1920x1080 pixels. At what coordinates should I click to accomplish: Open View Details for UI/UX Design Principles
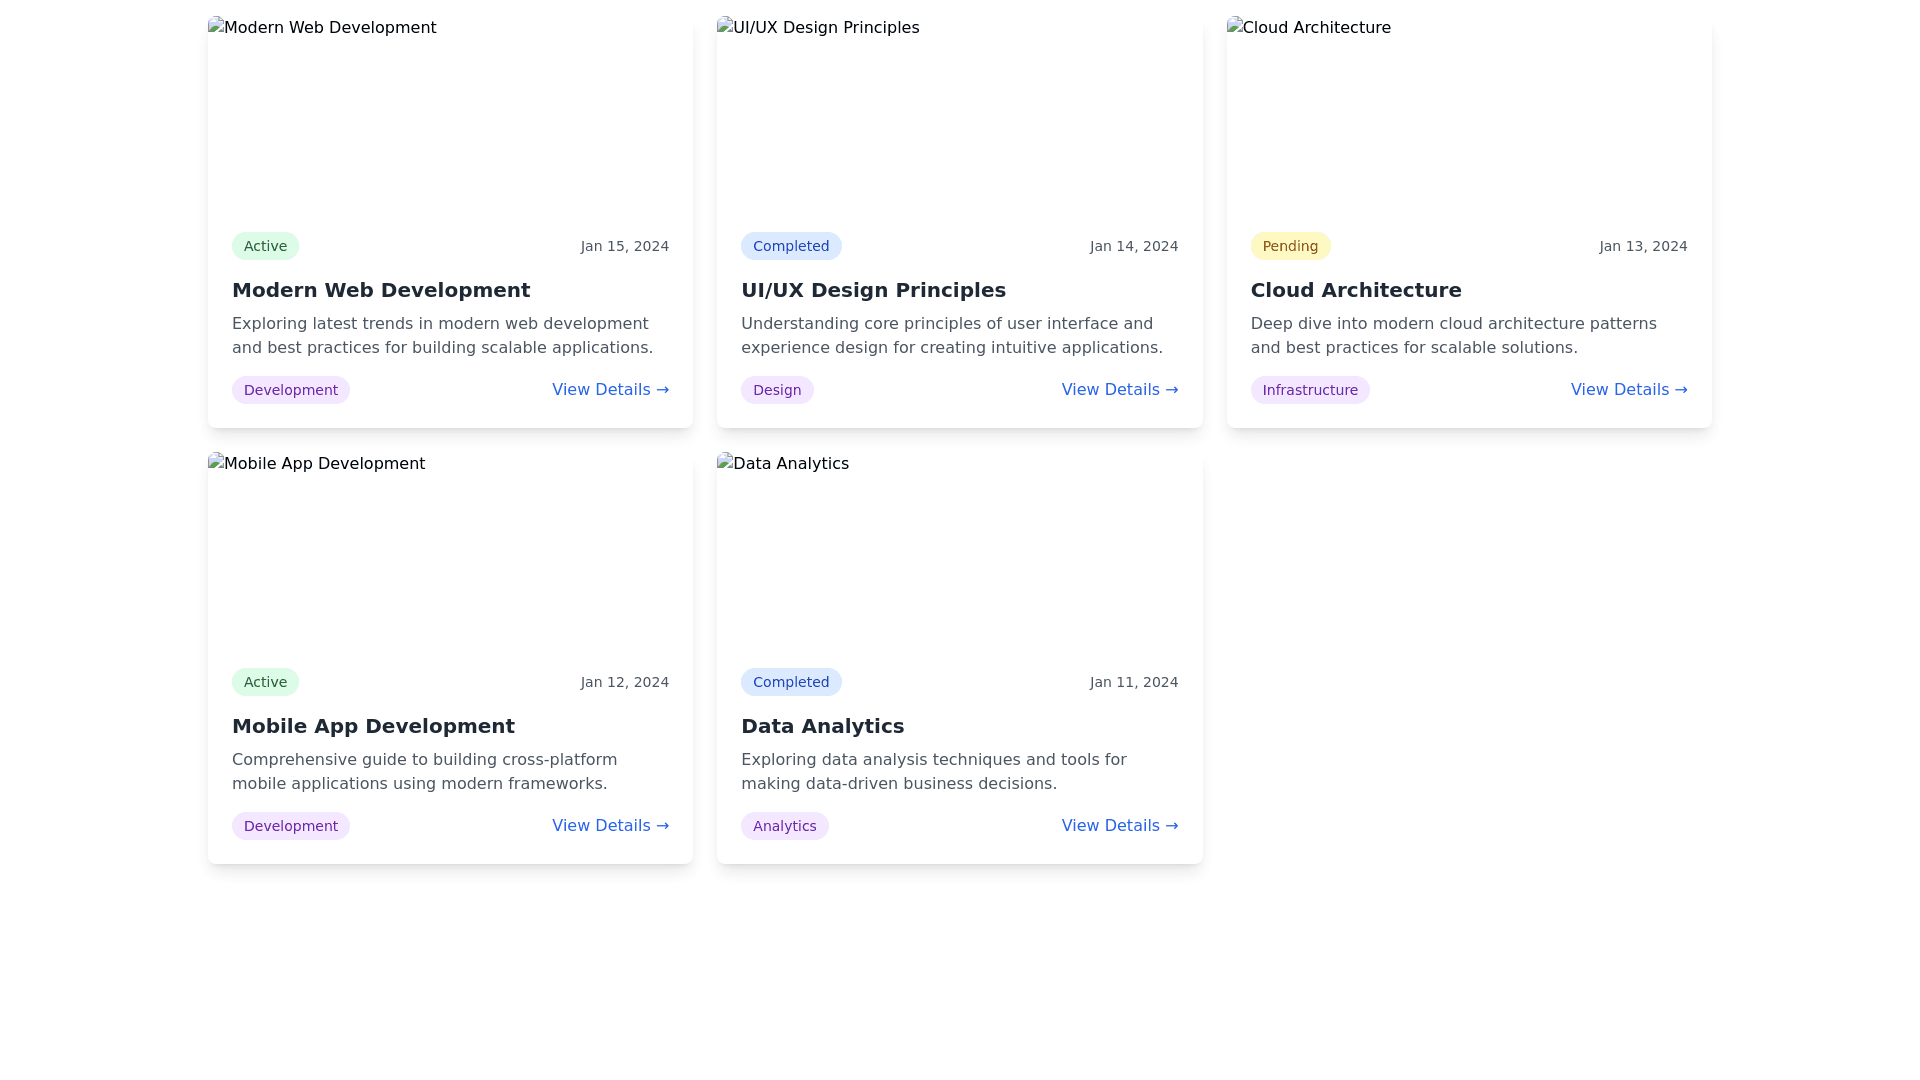[x=1119, y=390]
